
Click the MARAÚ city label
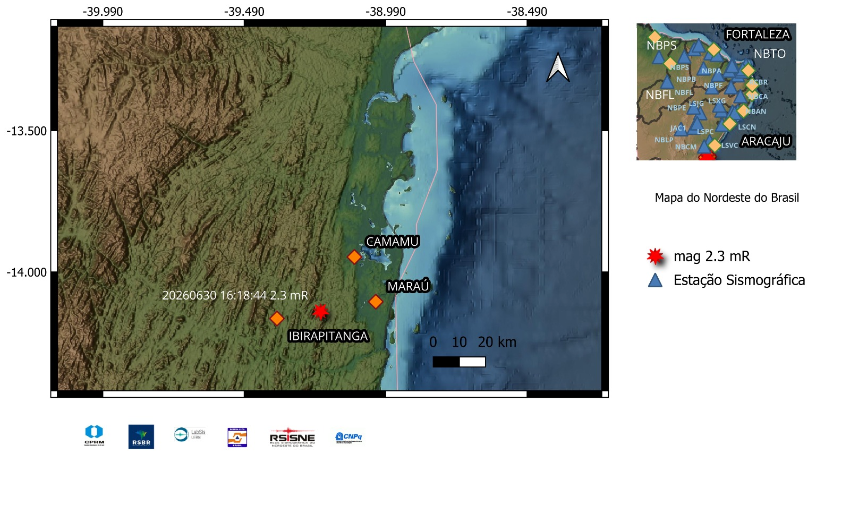coord(408,286)
